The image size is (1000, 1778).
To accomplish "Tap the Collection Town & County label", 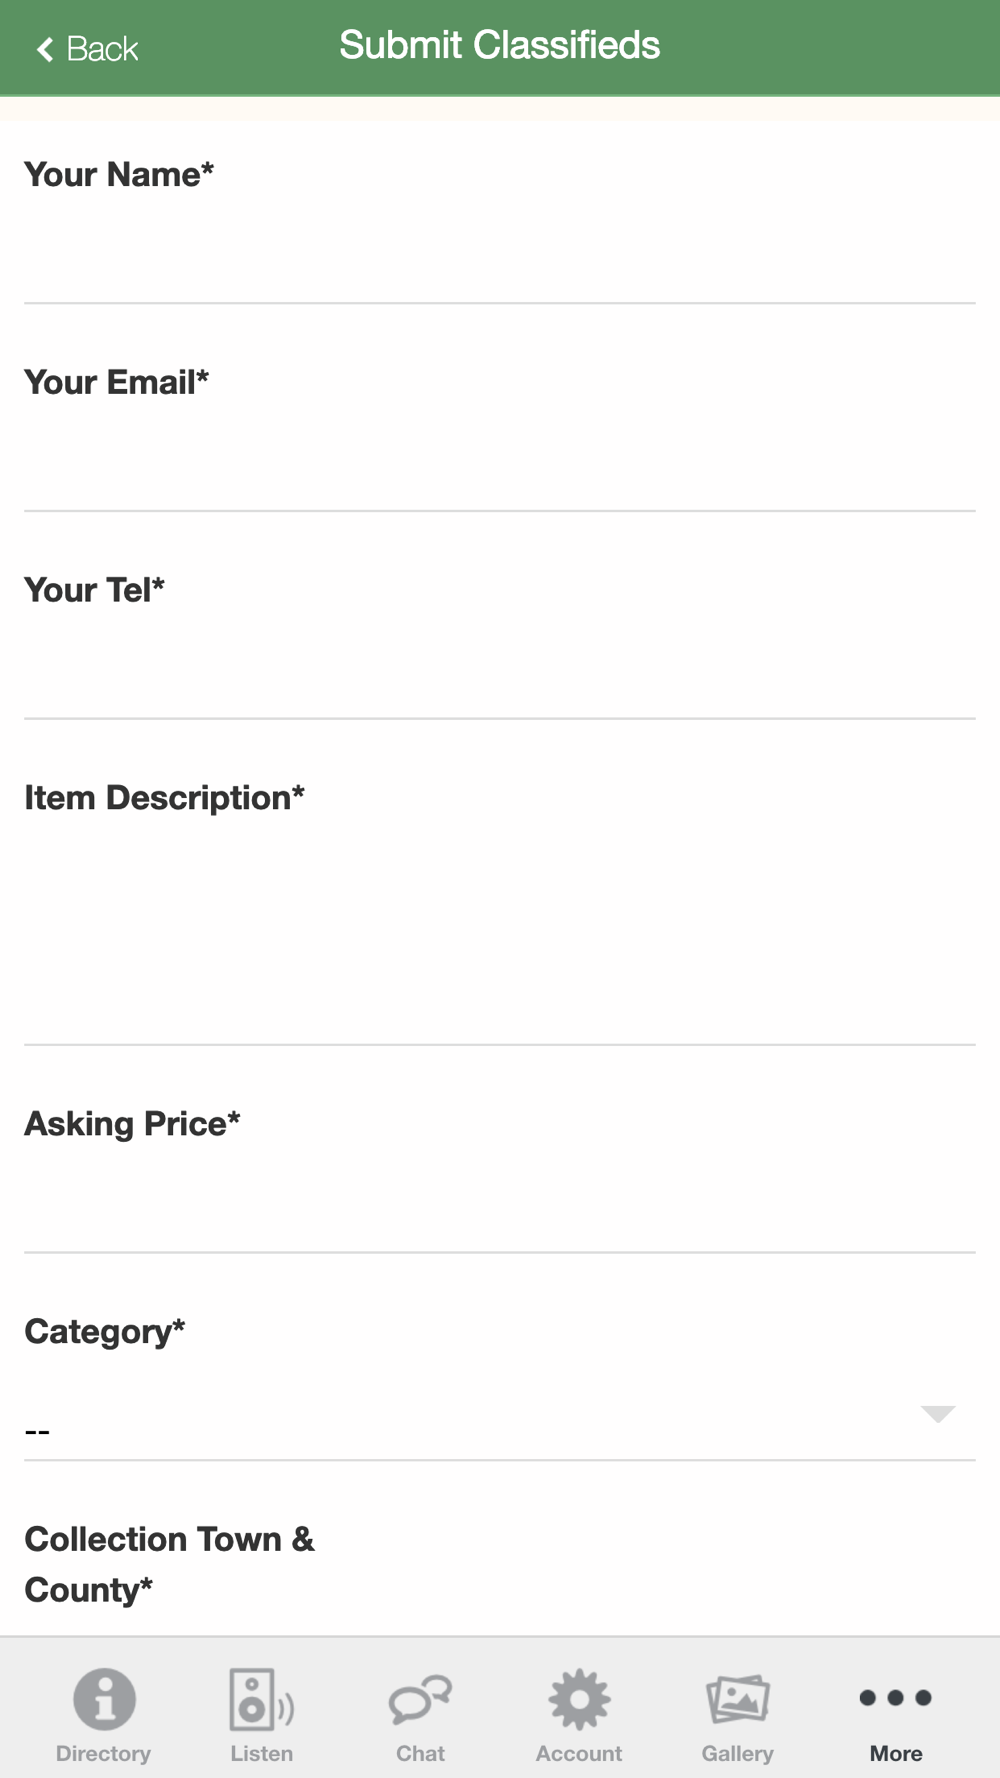I will pos(169,1564).
